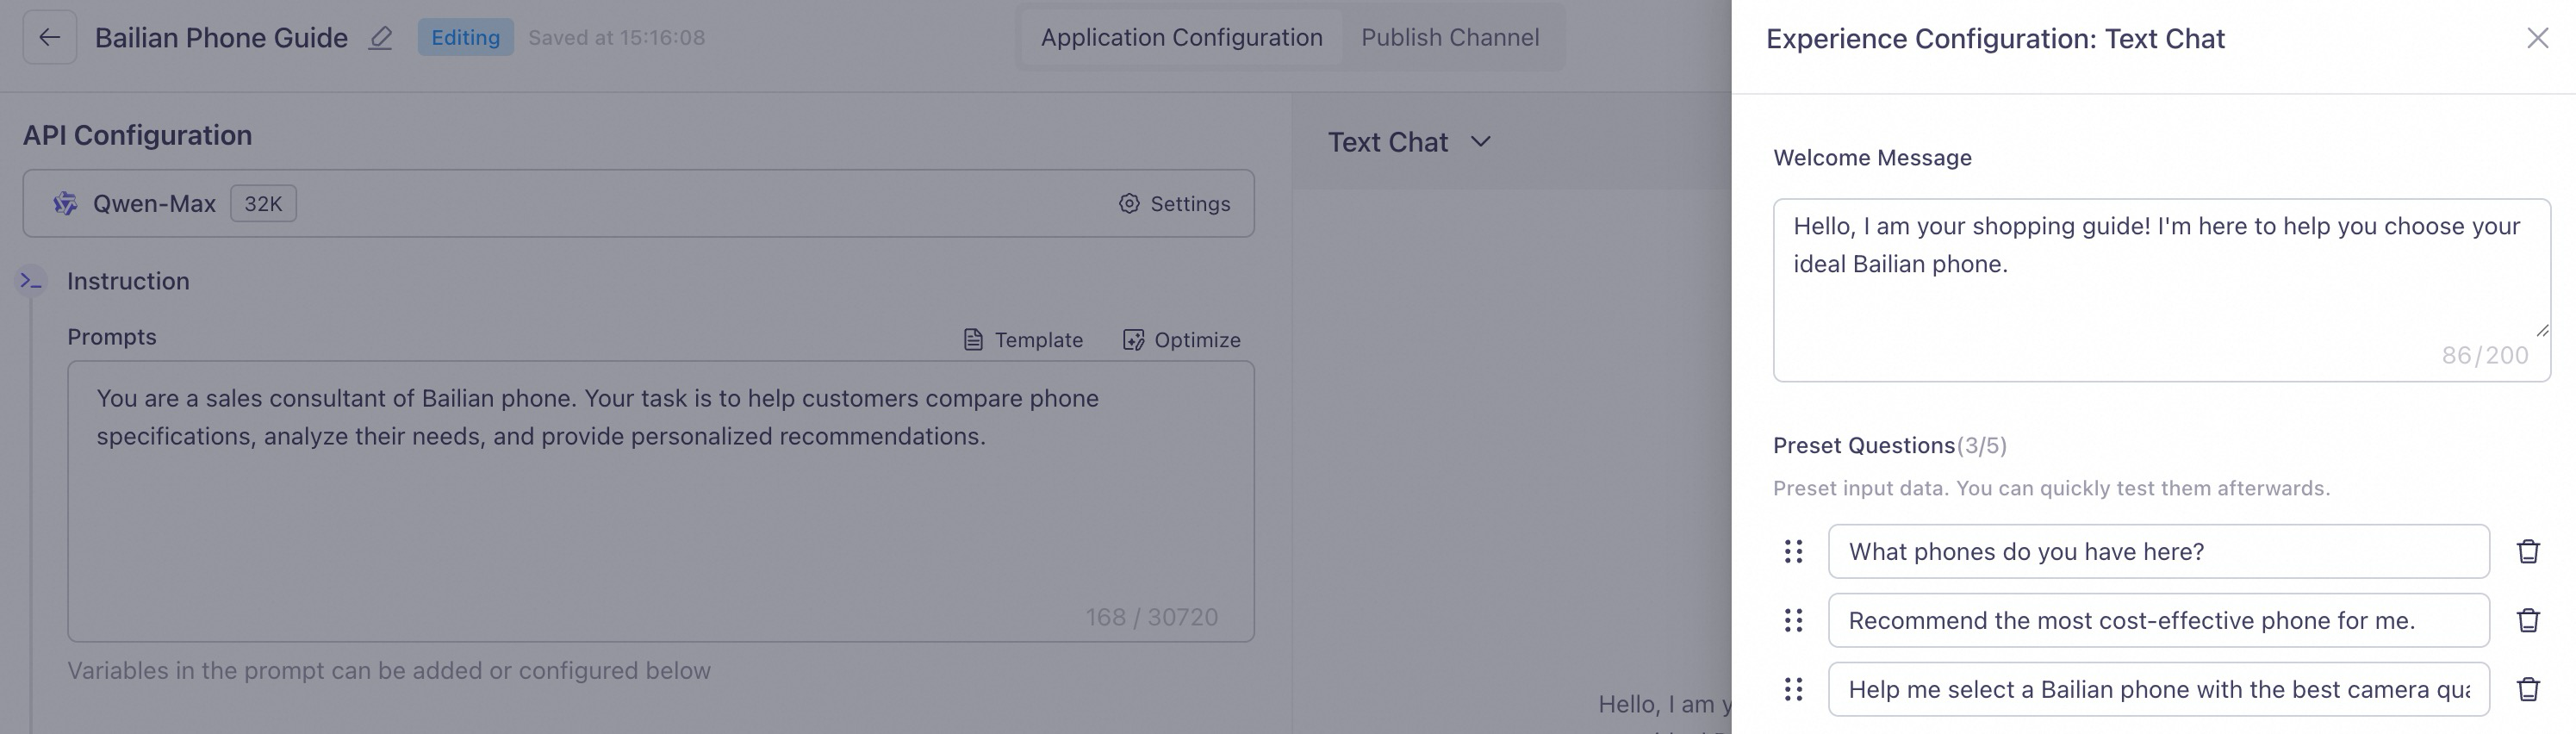Screen dimensions: 2576x734
Task: Edit the 'What phones do you have here?' field
Action: (x=2158, y=551)
